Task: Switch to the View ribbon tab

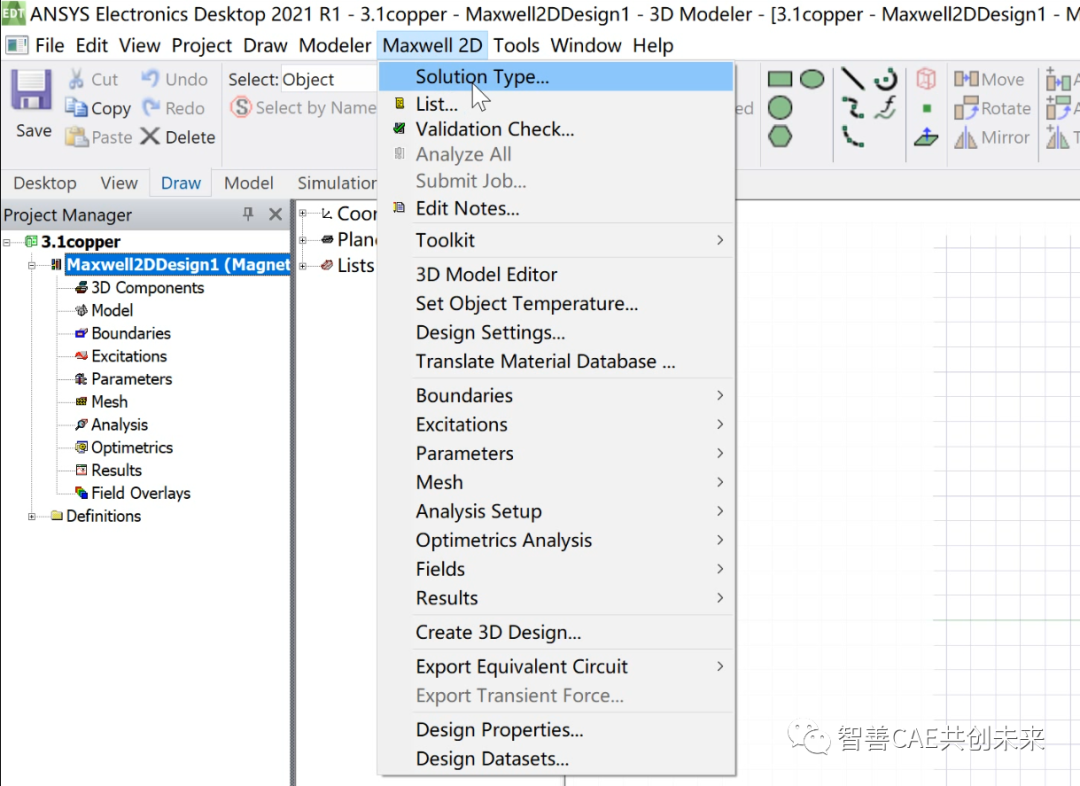Action: tap(119, 183)
